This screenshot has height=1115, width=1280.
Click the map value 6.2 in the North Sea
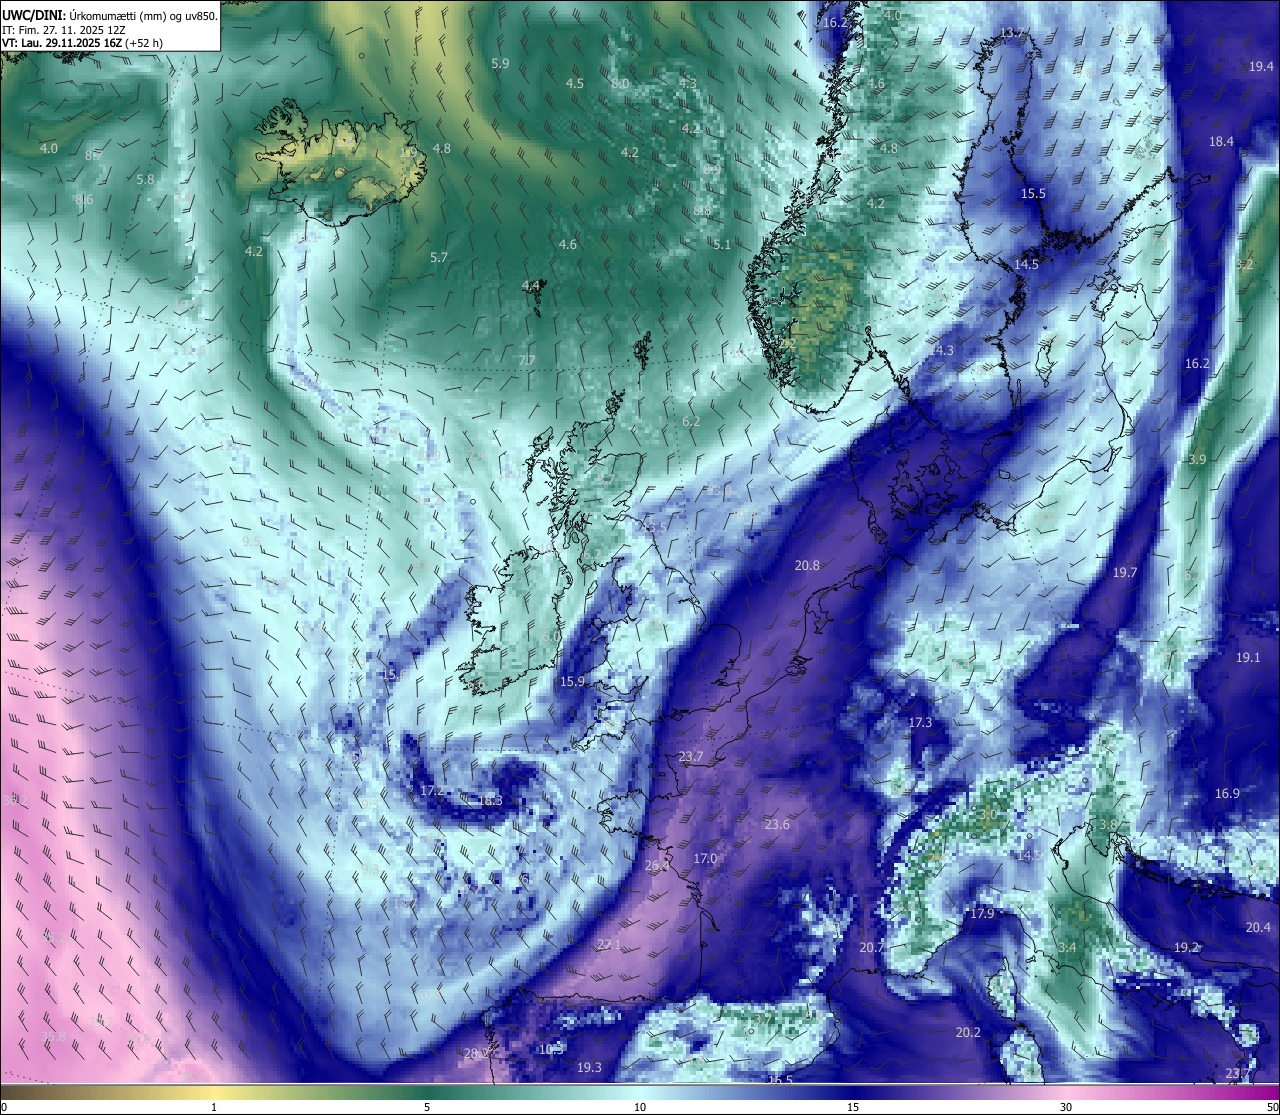point(691,422)
